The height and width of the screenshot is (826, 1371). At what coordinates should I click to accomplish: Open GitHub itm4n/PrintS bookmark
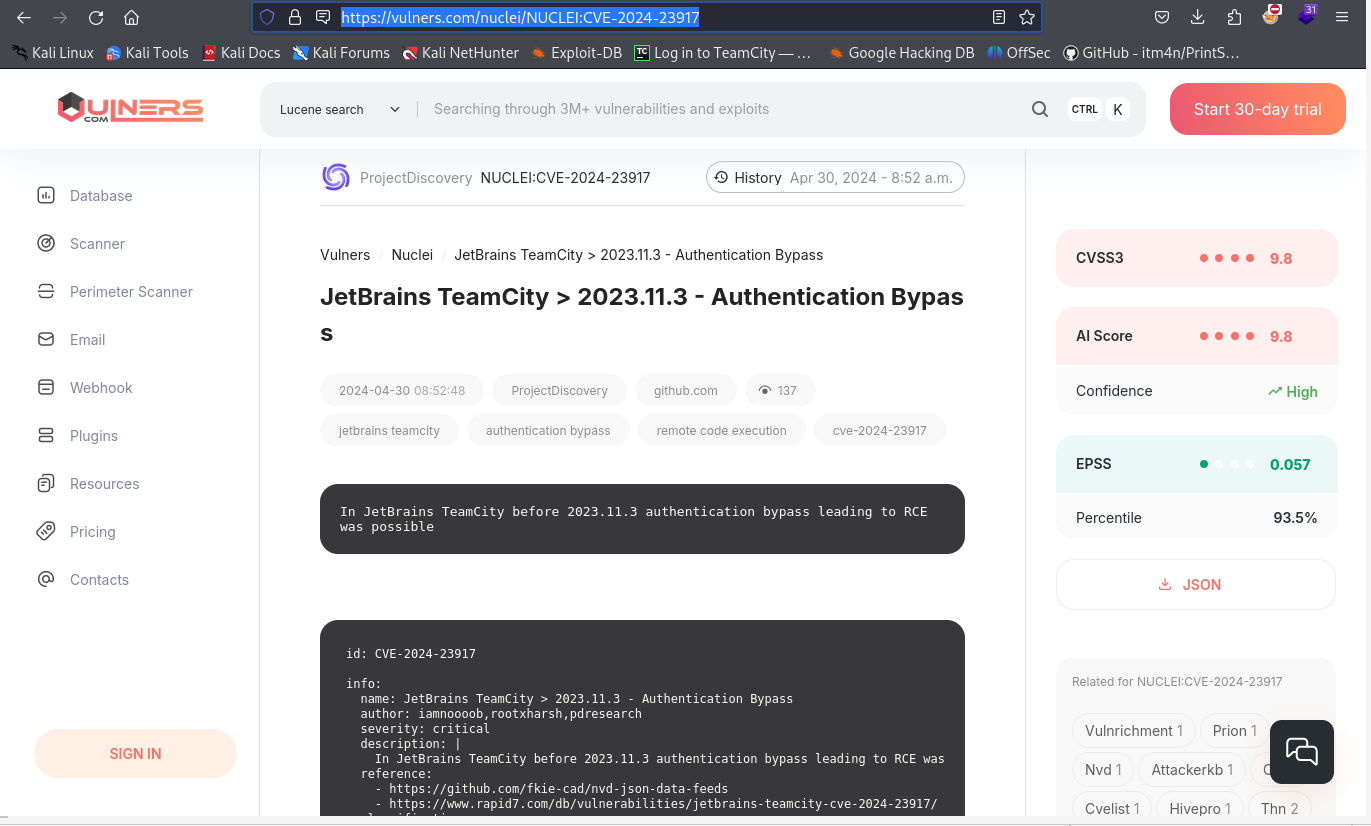point(1151,53)
